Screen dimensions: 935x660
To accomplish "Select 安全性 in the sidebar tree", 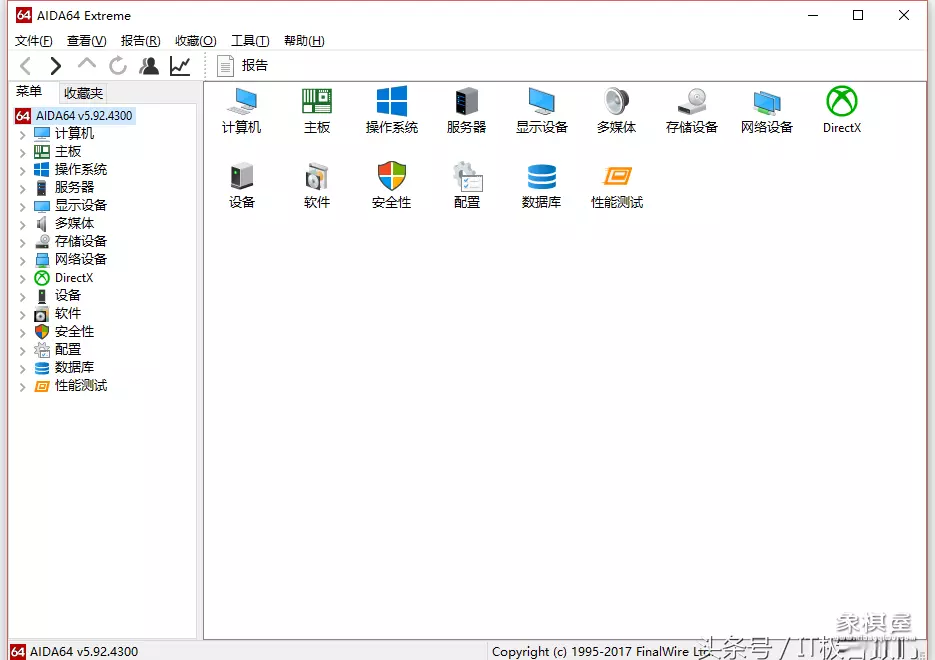I will pos(75,331).
